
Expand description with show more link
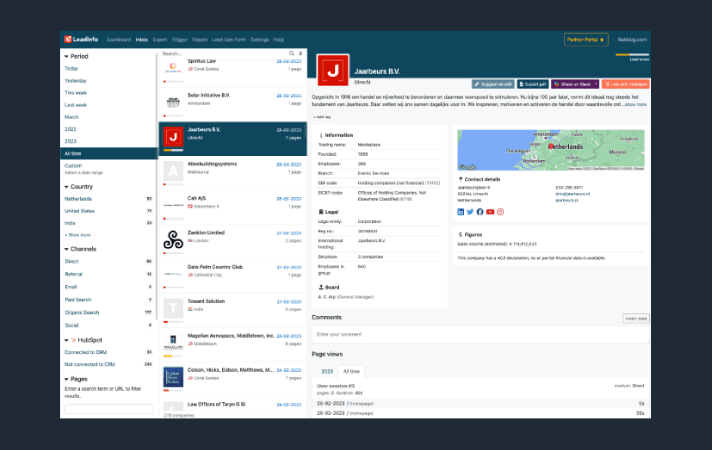(x=636, y=104)
